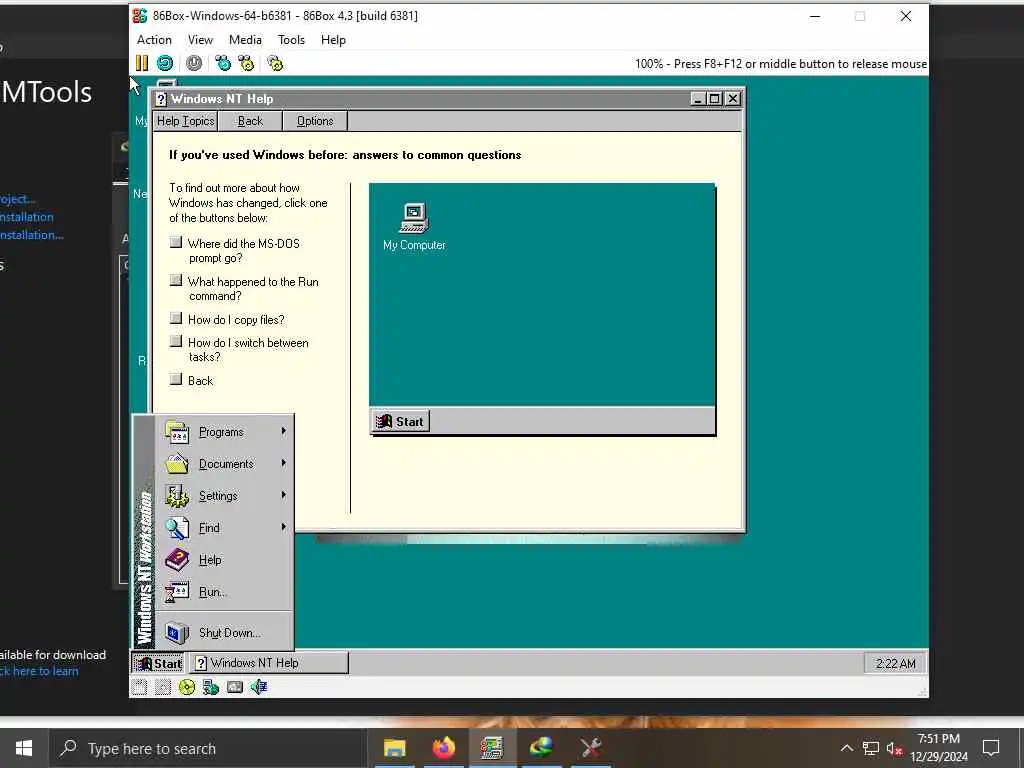Expand the Settings submenu arrow
Viewport: 1024px width, 768px height.
tap(283, 495)
